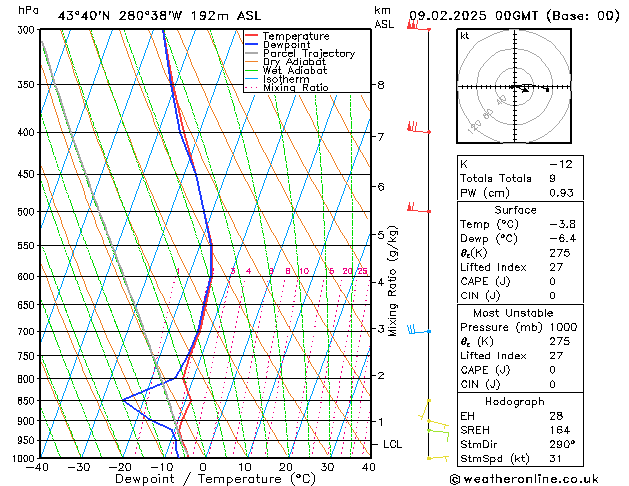Select the Temperature legend entry

click(x=297, y=36)
